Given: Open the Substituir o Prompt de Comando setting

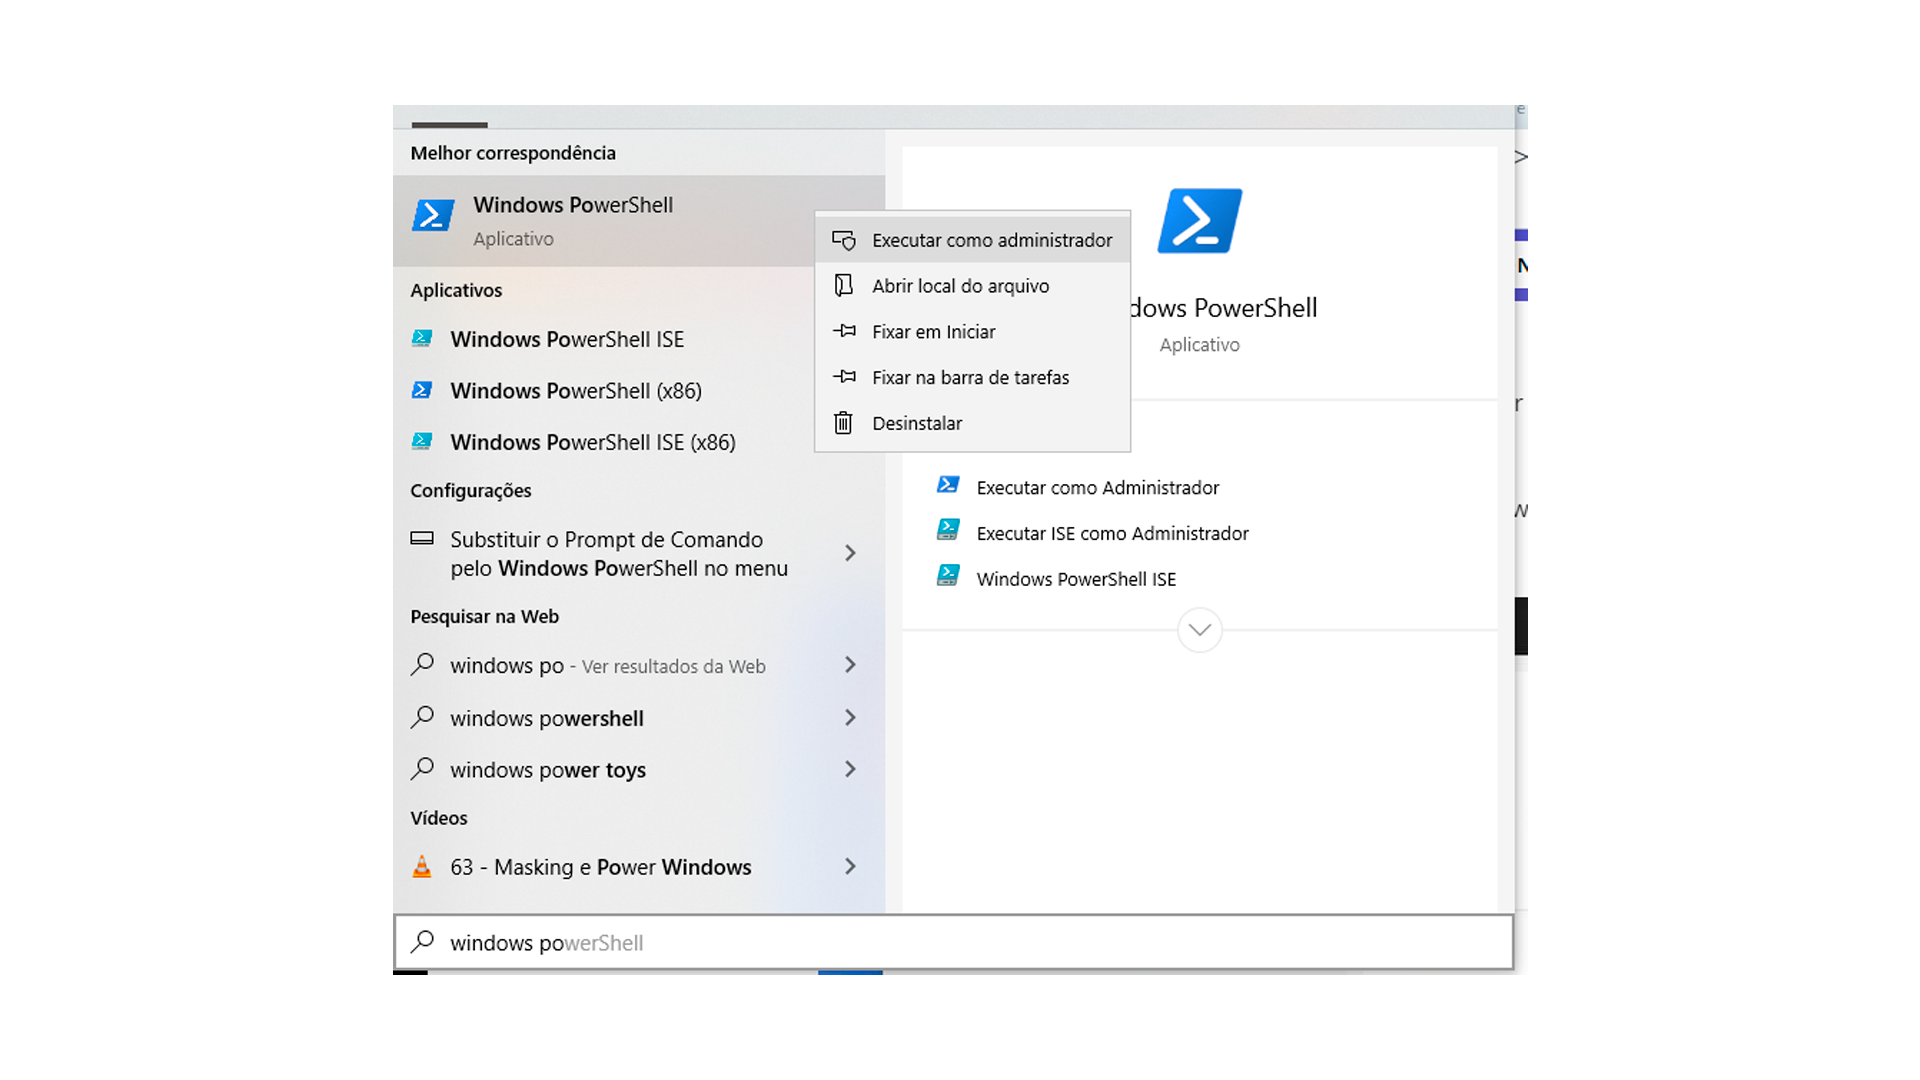Looking at the screenshot, I should [639, 554].
